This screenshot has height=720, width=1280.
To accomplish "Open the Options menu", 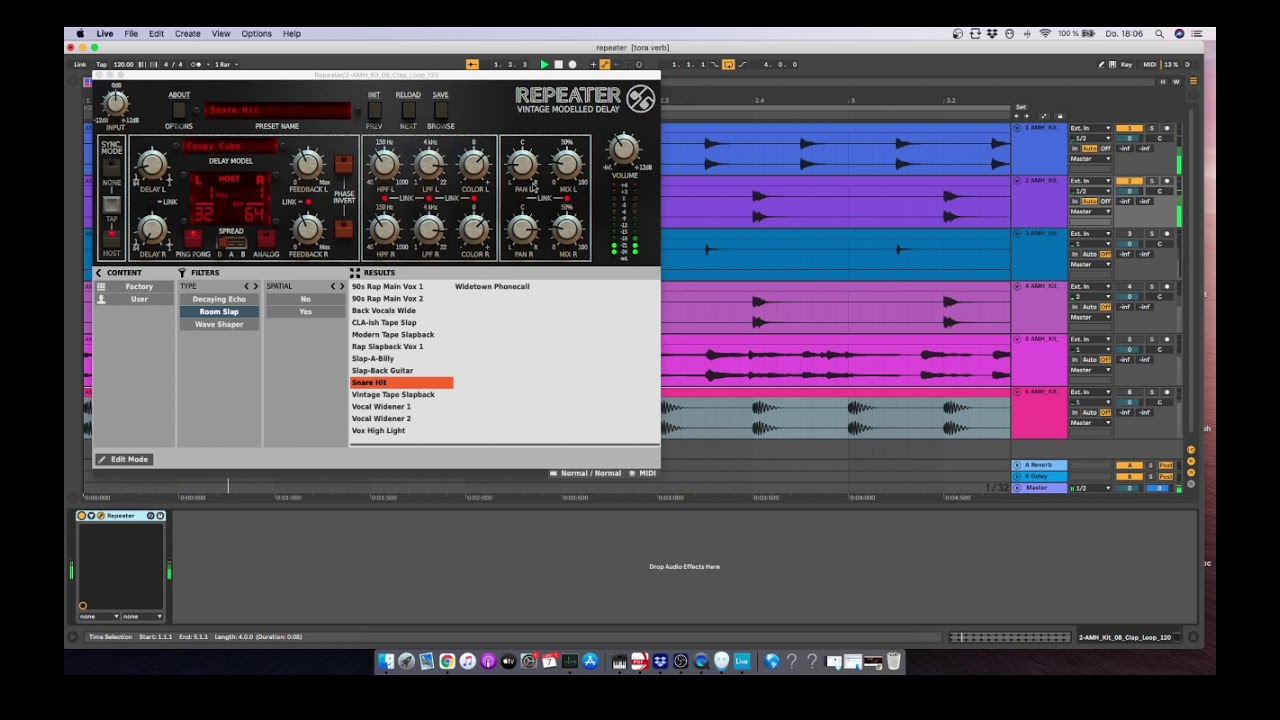I will 256,34.
